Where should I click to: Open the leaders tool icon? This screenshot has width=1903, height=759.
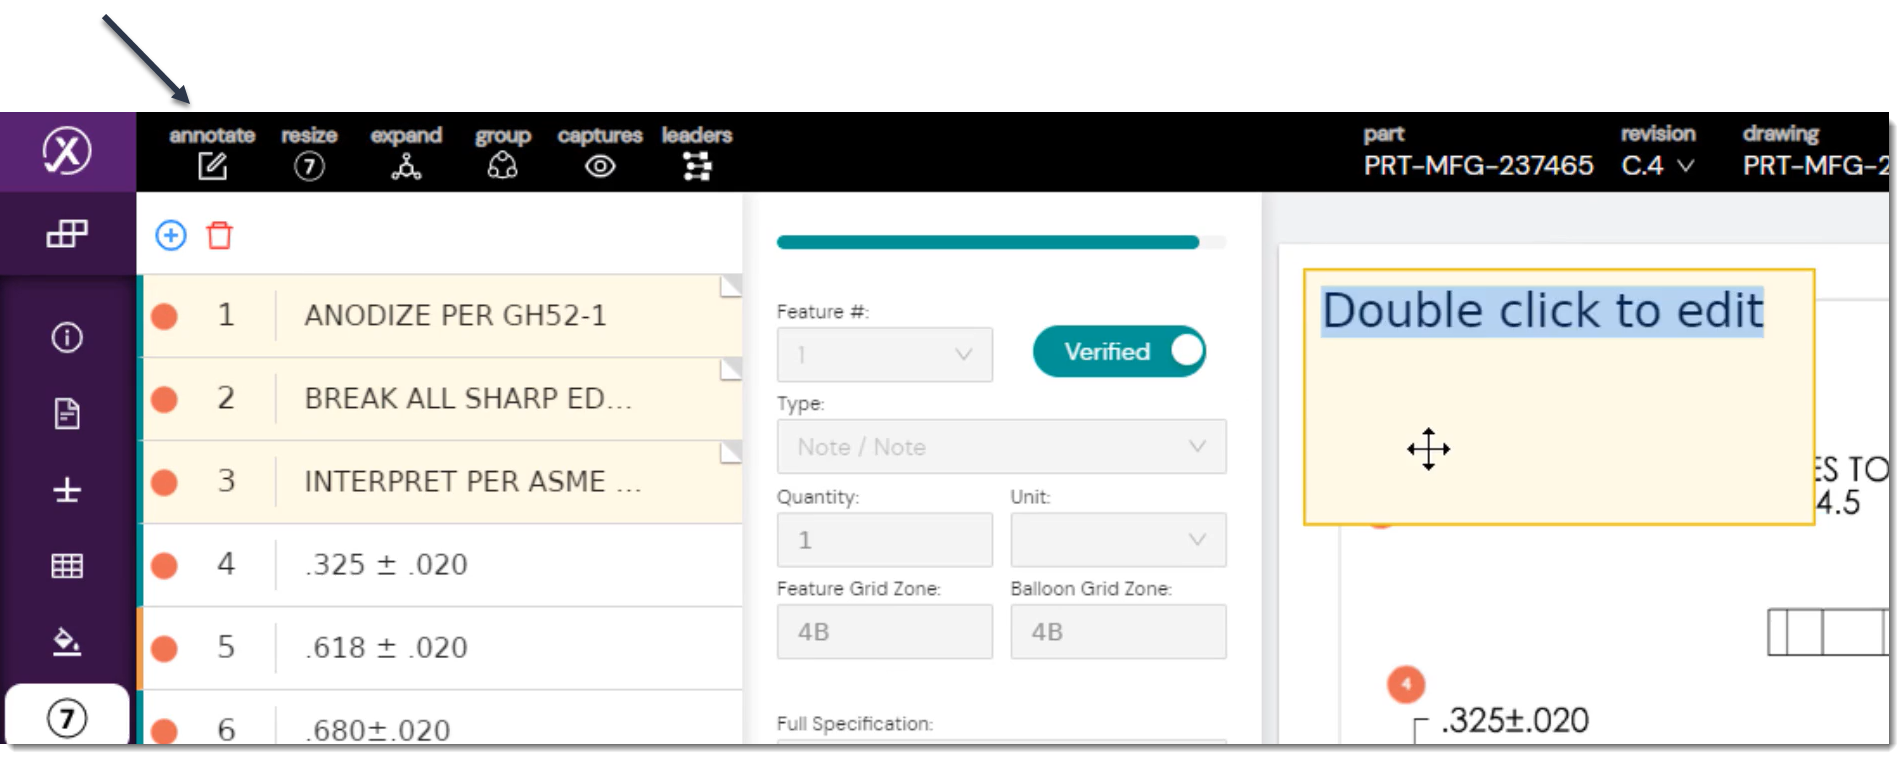coord(697,166)
